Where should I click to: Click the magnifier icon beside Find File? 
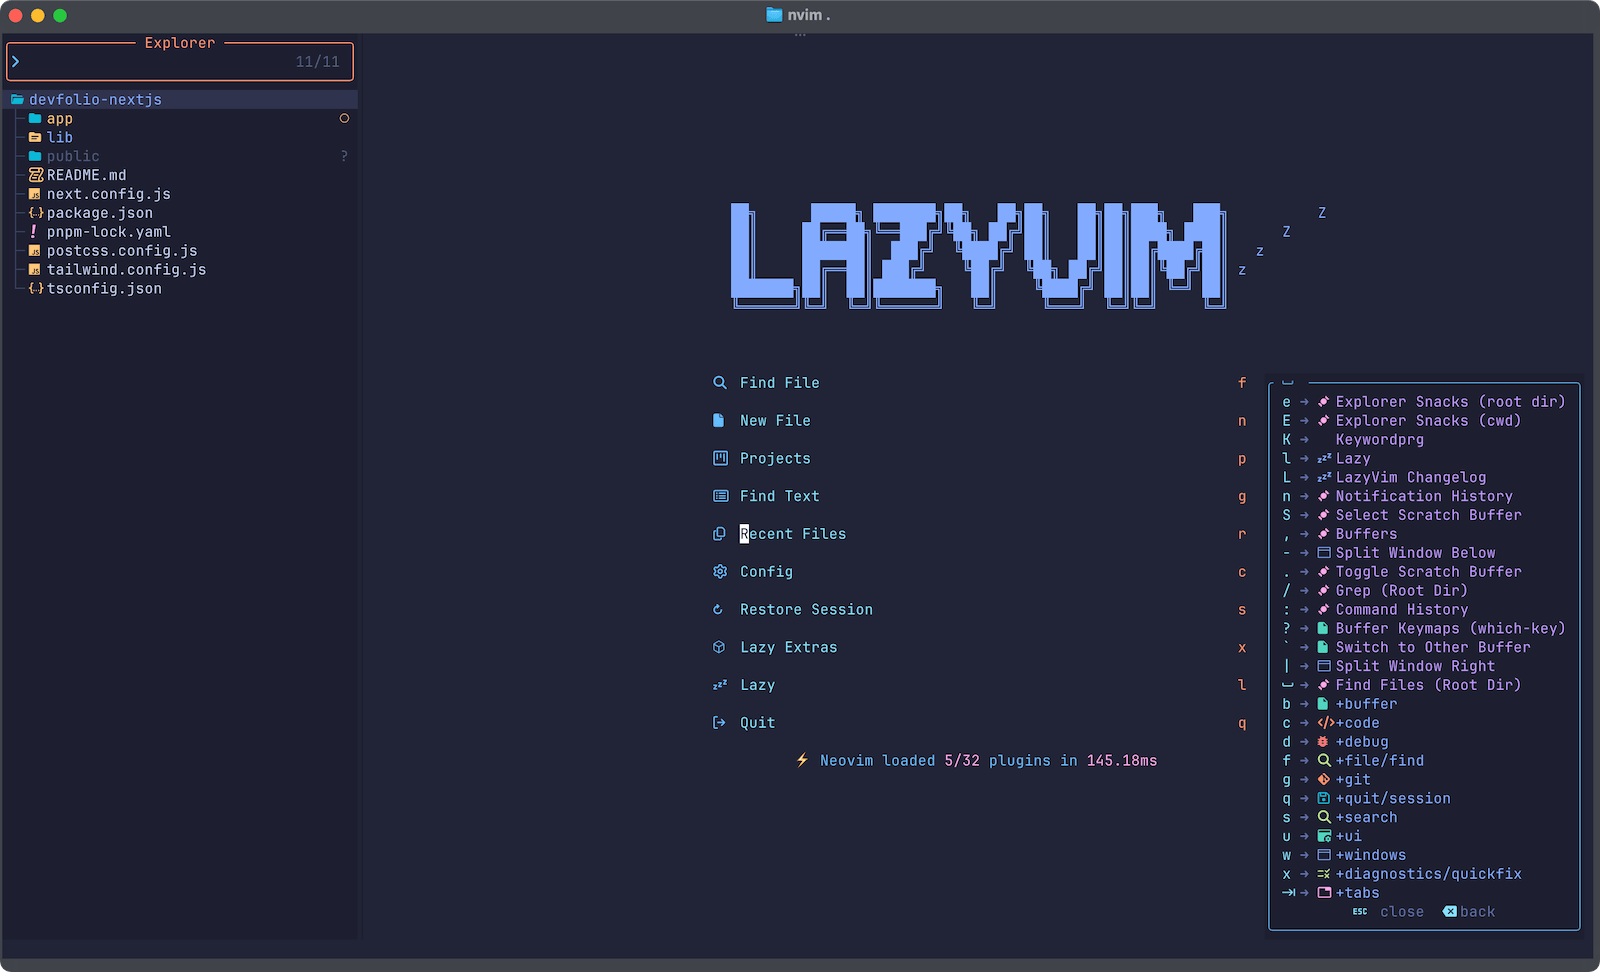point(719,383)
